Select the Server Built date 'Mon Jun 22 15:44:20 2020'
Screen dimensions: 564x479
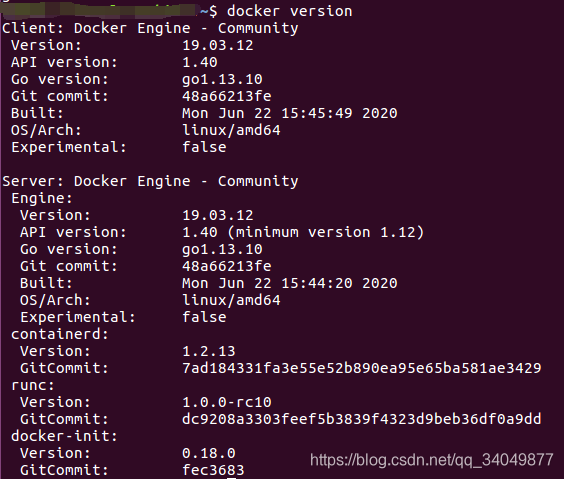pyautogui.click(x=290, y=283)
